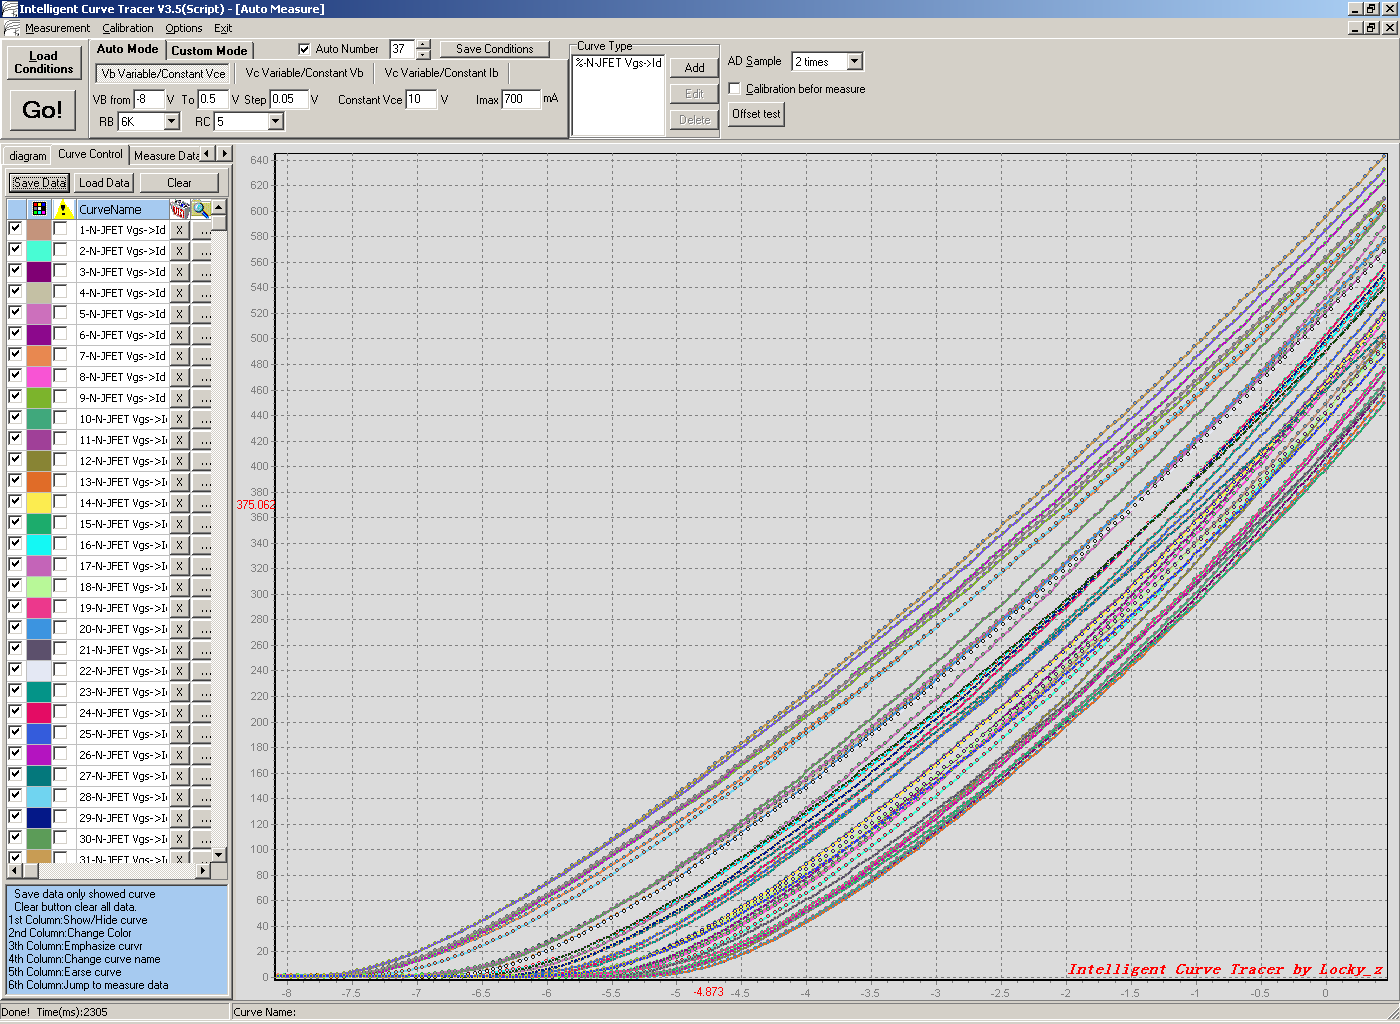Click the color palette column header icon
This screenshot has height=1024, width=1400.
pyautogui.click(x=39, y=209)
